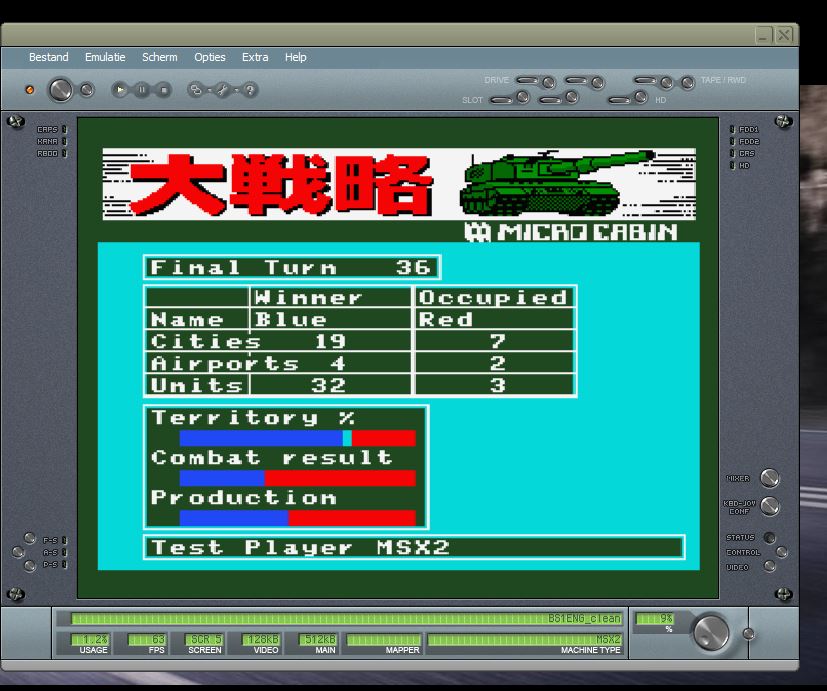Click the first SLOT eject knob
Screen dimensions: 827x691
tap(523, 97)
